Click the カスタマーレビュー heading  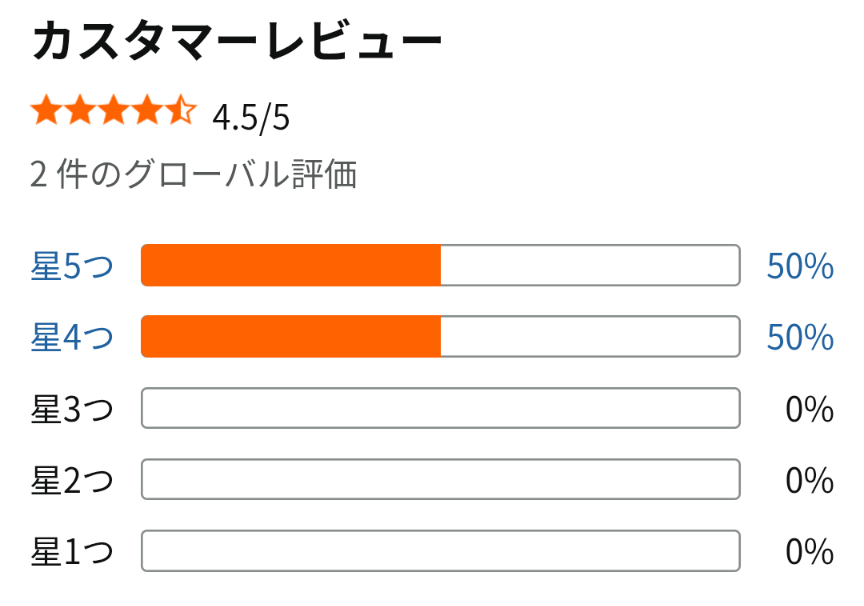pyautogui.click(x=237, y=44)
